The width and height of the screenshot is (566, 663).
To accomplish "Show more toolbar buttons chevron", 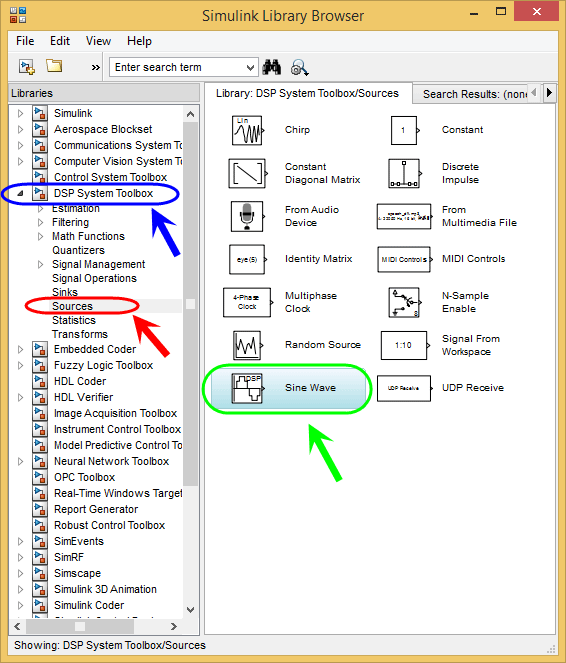I will (96, 67).
